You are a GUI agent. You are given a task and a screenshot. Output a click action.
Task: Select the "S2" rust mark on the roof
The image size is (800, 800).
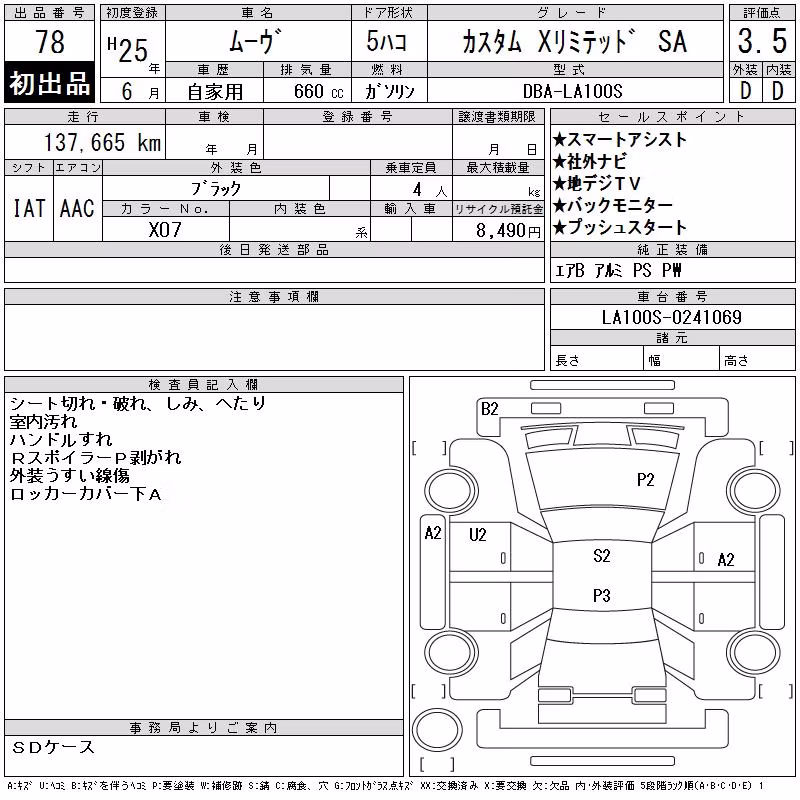point(602,556)
